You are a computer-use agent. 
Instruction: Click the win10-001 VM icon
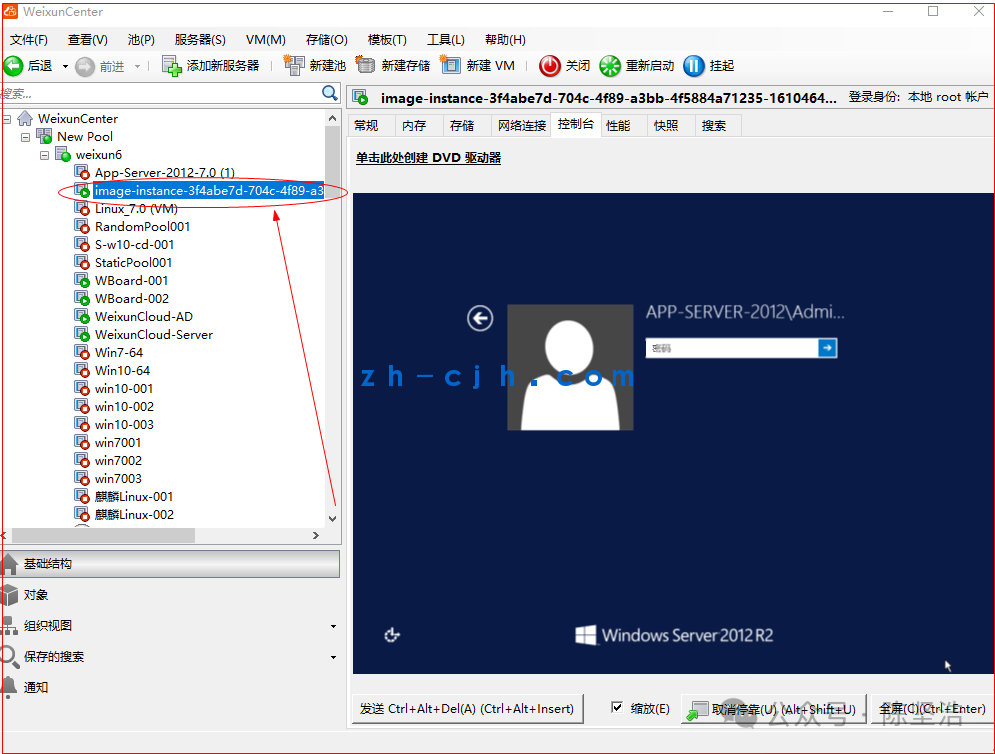coord(82,388)
